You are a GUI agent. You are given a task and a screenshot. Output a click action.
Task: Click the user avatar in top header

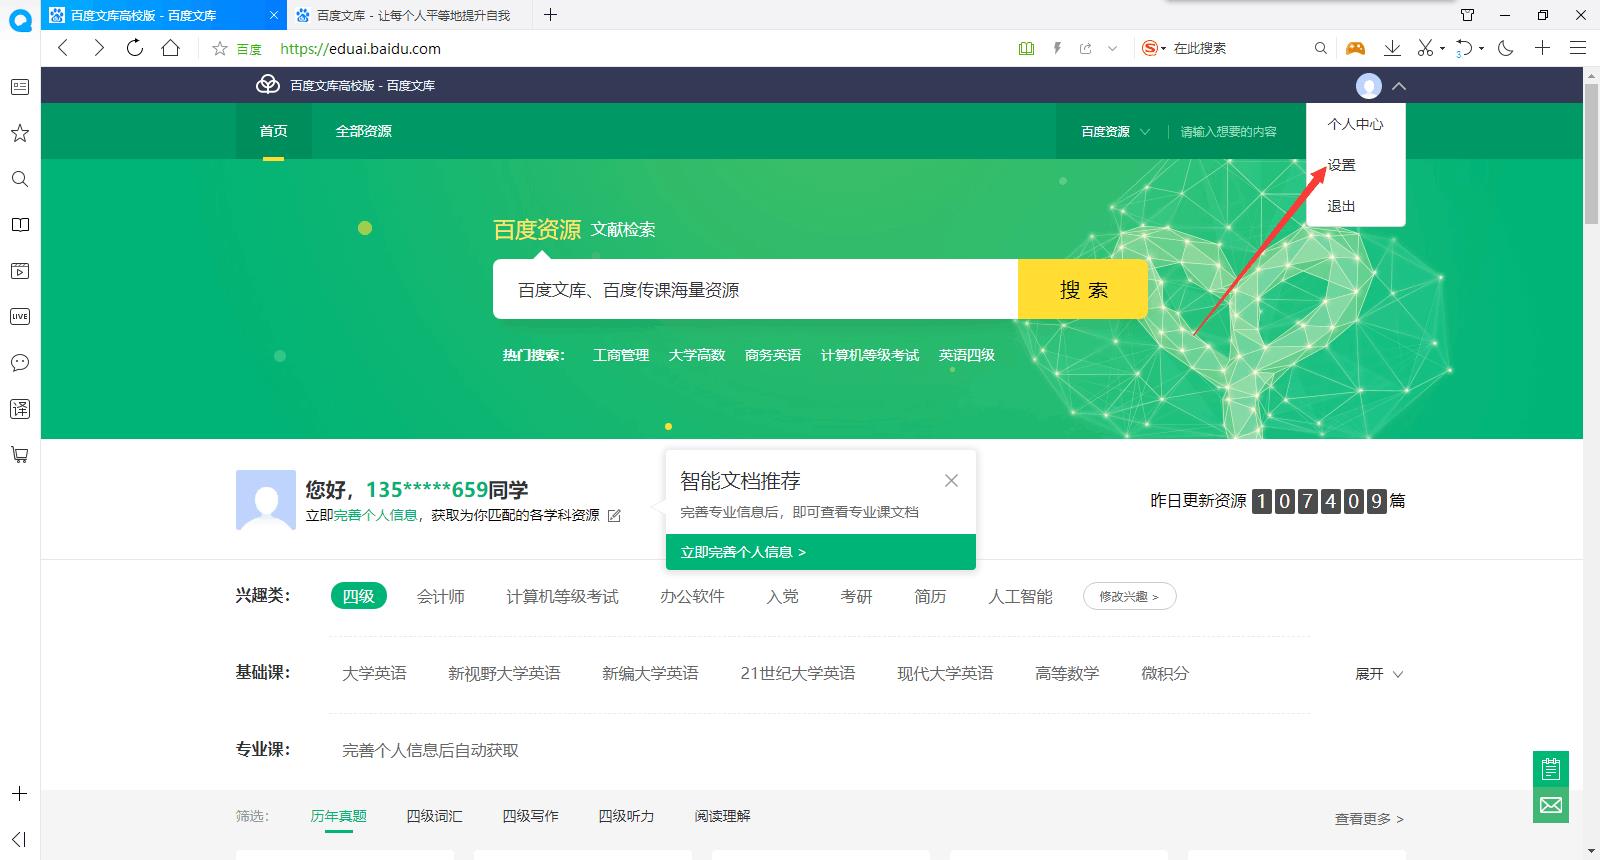[1368, 86]
